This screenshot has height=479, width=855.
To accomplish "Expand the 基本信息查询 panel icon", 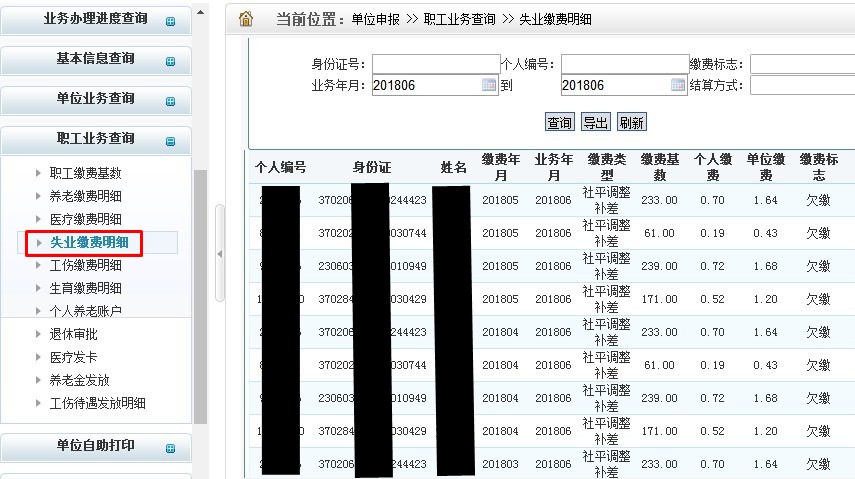I will [x=170, y=61].
